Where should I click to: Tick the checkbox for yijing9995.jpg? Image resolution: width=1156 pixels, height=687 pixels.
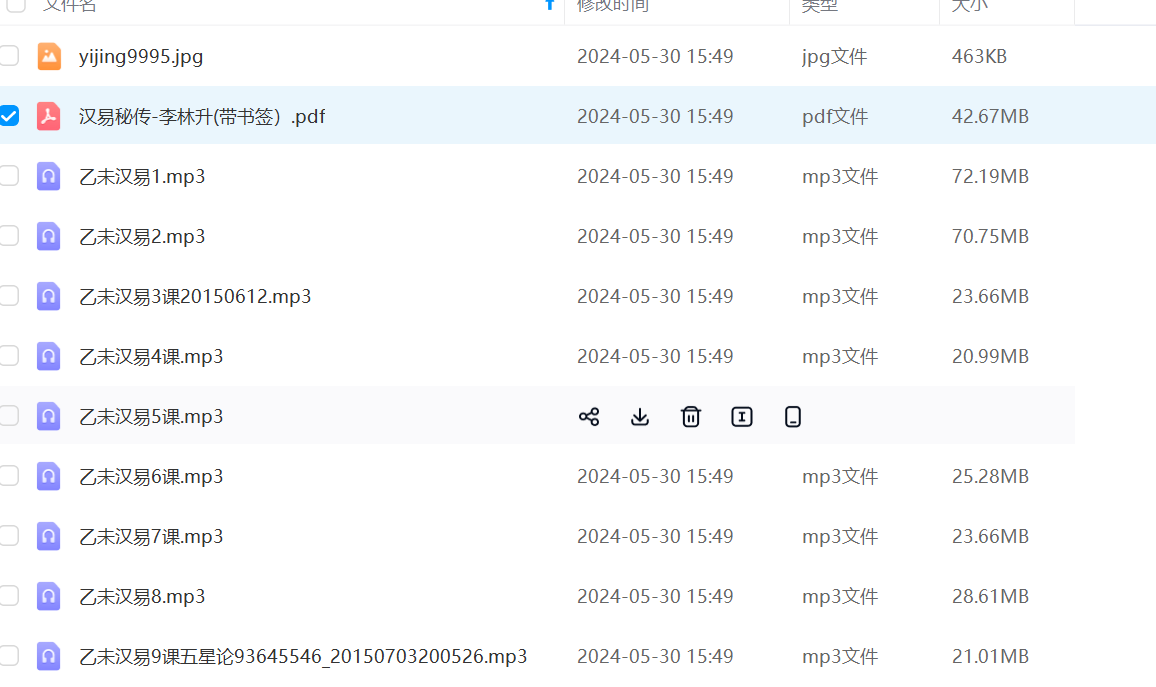[x=9, y=56]
